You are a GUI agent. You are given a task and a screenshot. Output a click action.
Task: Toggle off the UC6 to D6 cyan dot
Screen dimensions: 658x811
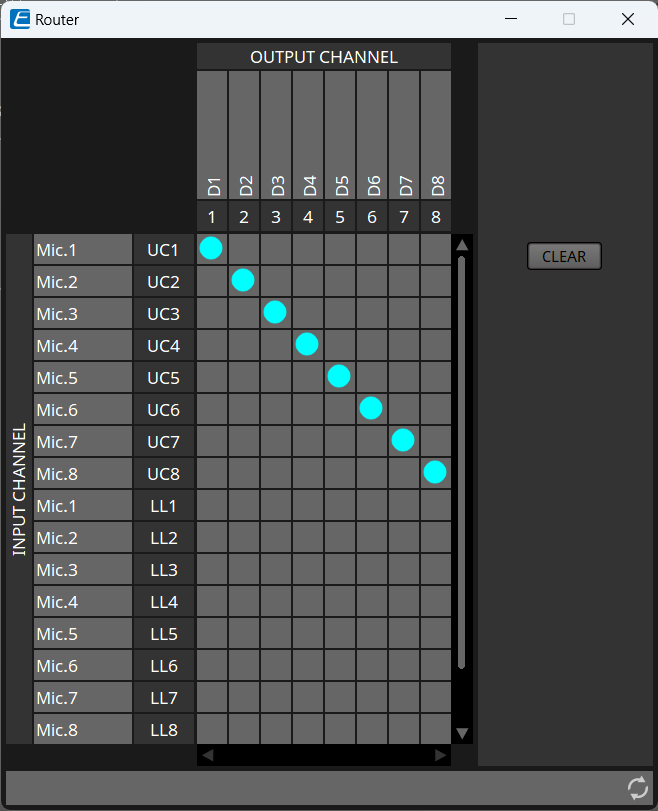(371, 408)
